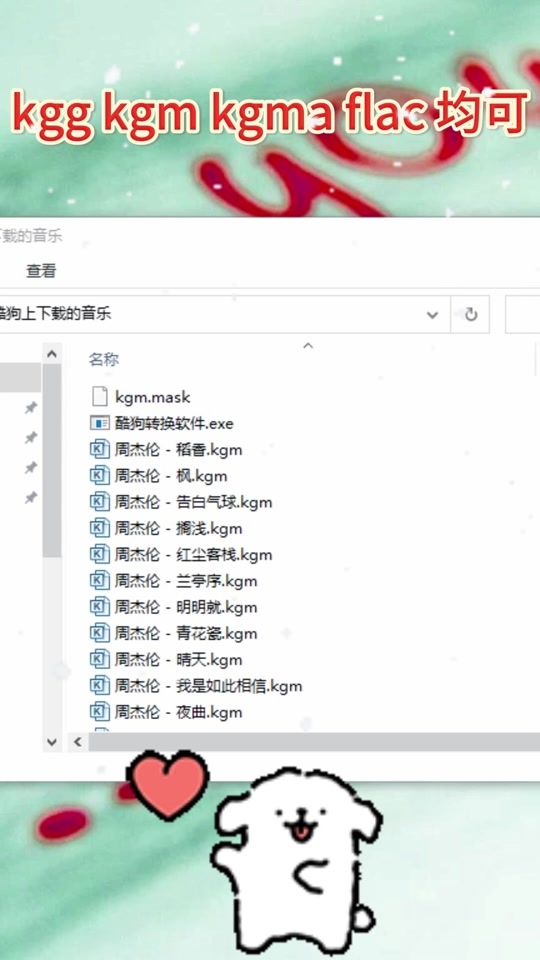Click the search box beside the refresh button
This screenshot has height=960, width=540.
[522, 315]
